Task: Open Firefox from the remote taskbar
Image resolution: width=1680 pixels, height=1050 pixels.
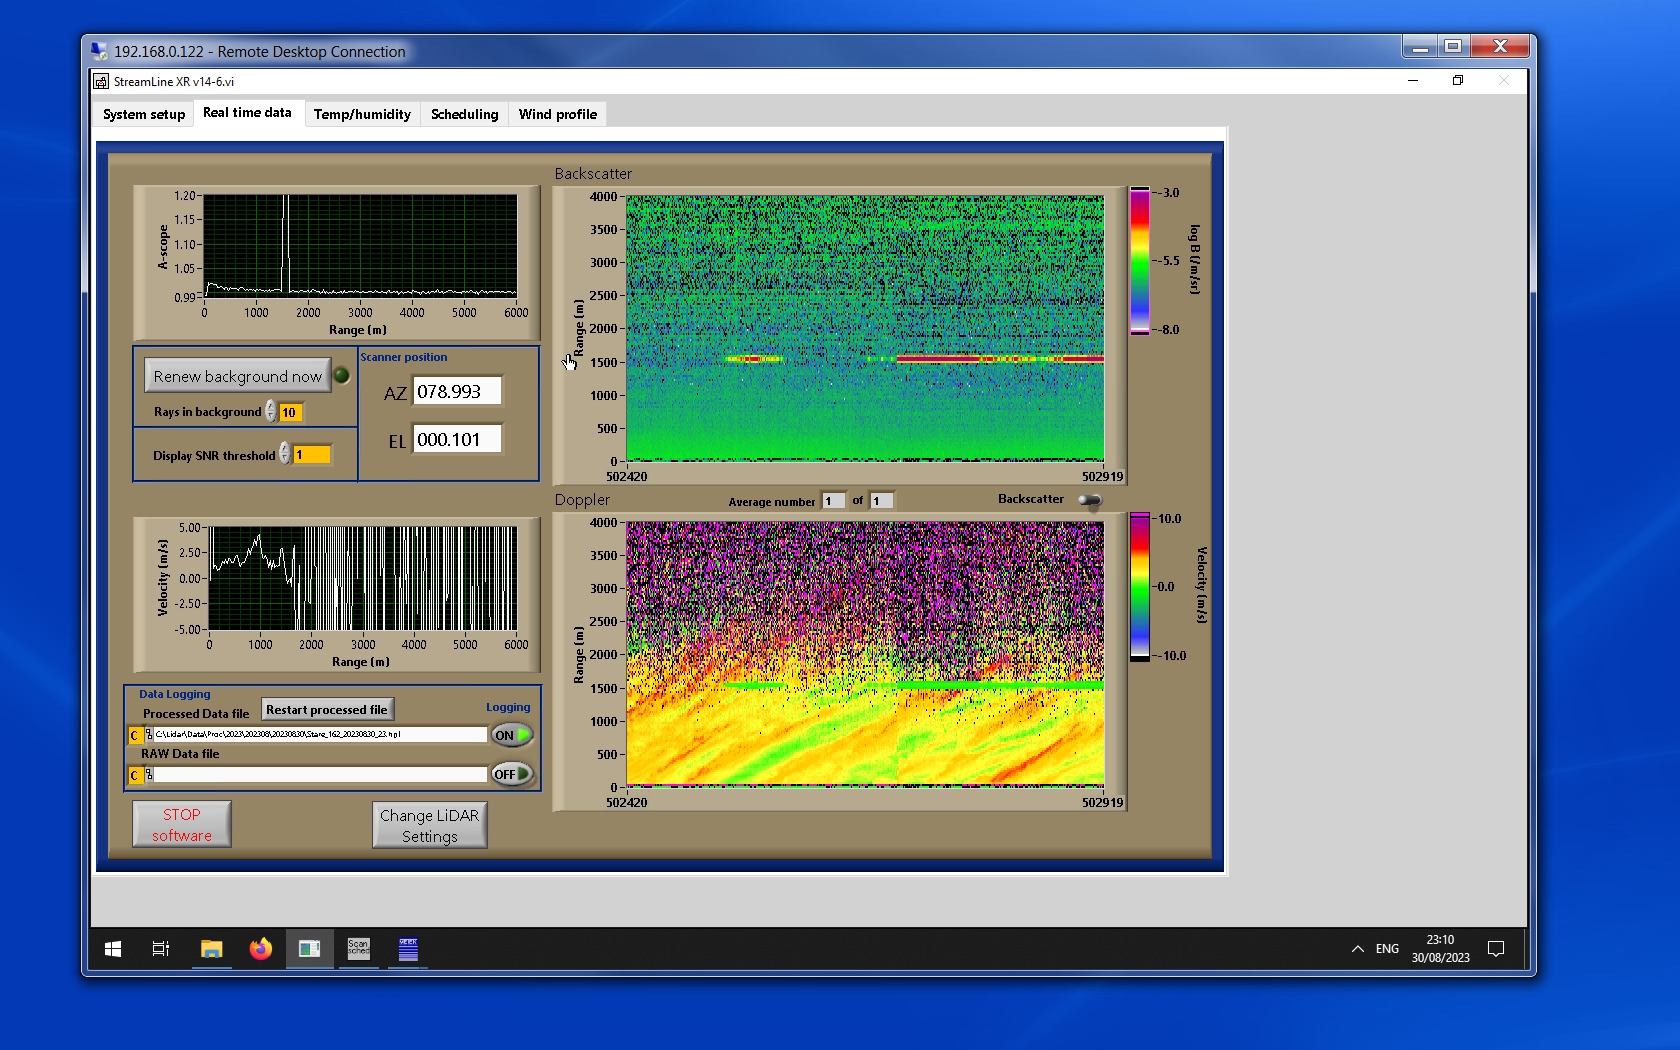Action: (260, 949)
